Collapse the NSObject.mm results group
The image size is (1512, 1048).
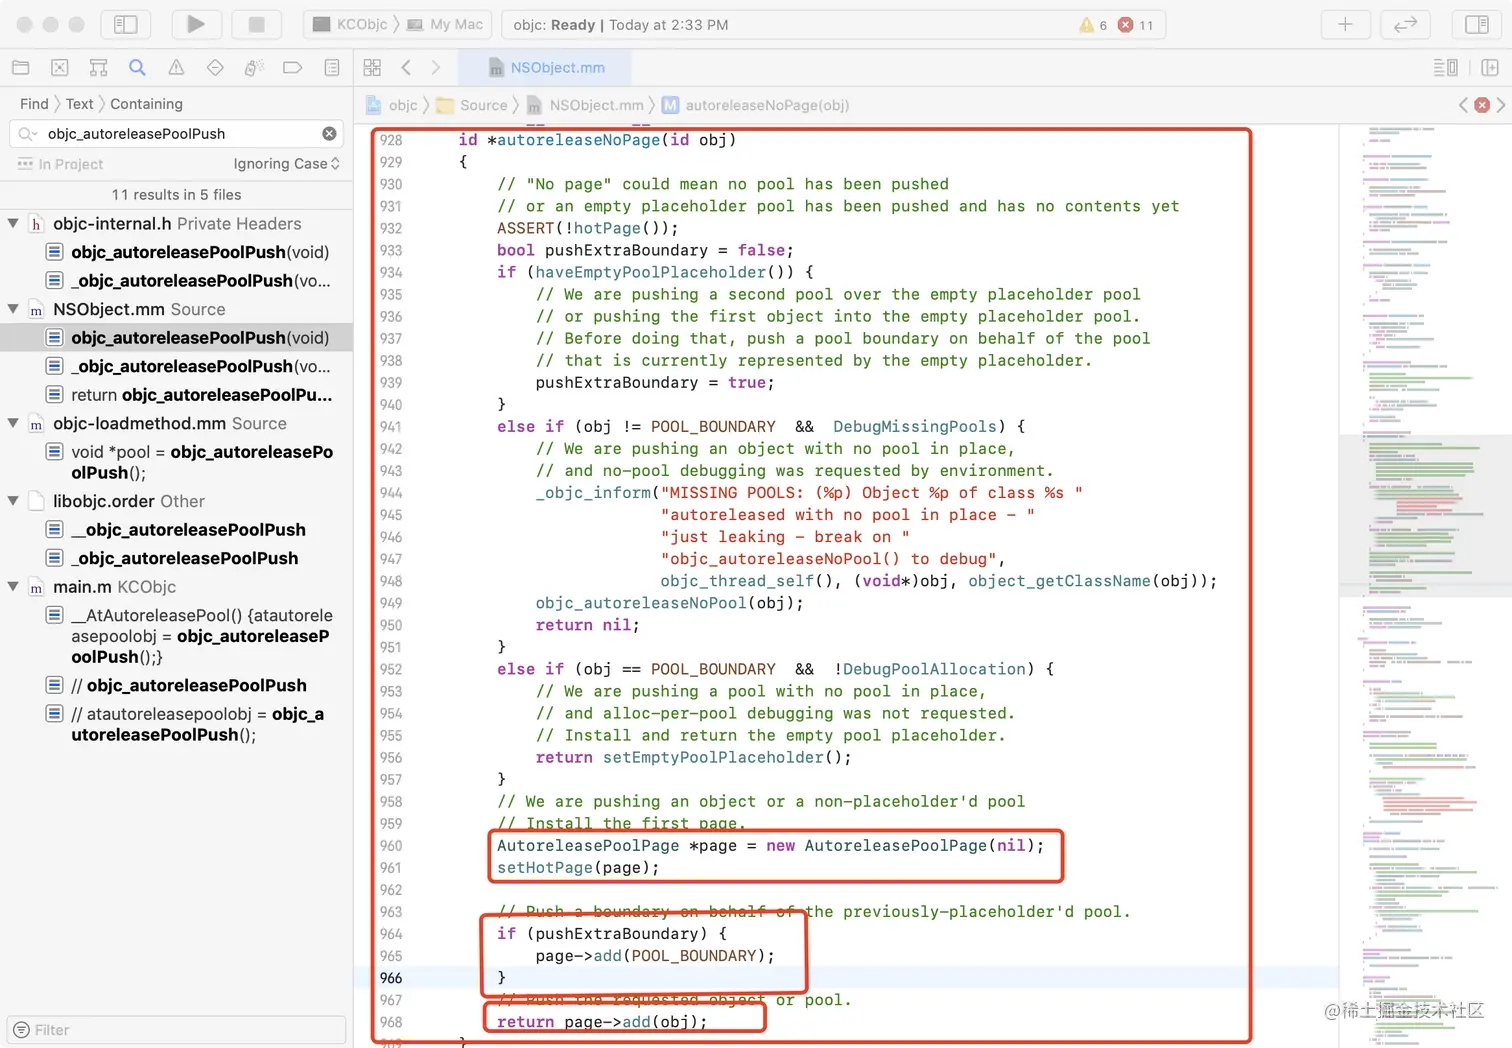pyautogui.click(x=13, y=310)
